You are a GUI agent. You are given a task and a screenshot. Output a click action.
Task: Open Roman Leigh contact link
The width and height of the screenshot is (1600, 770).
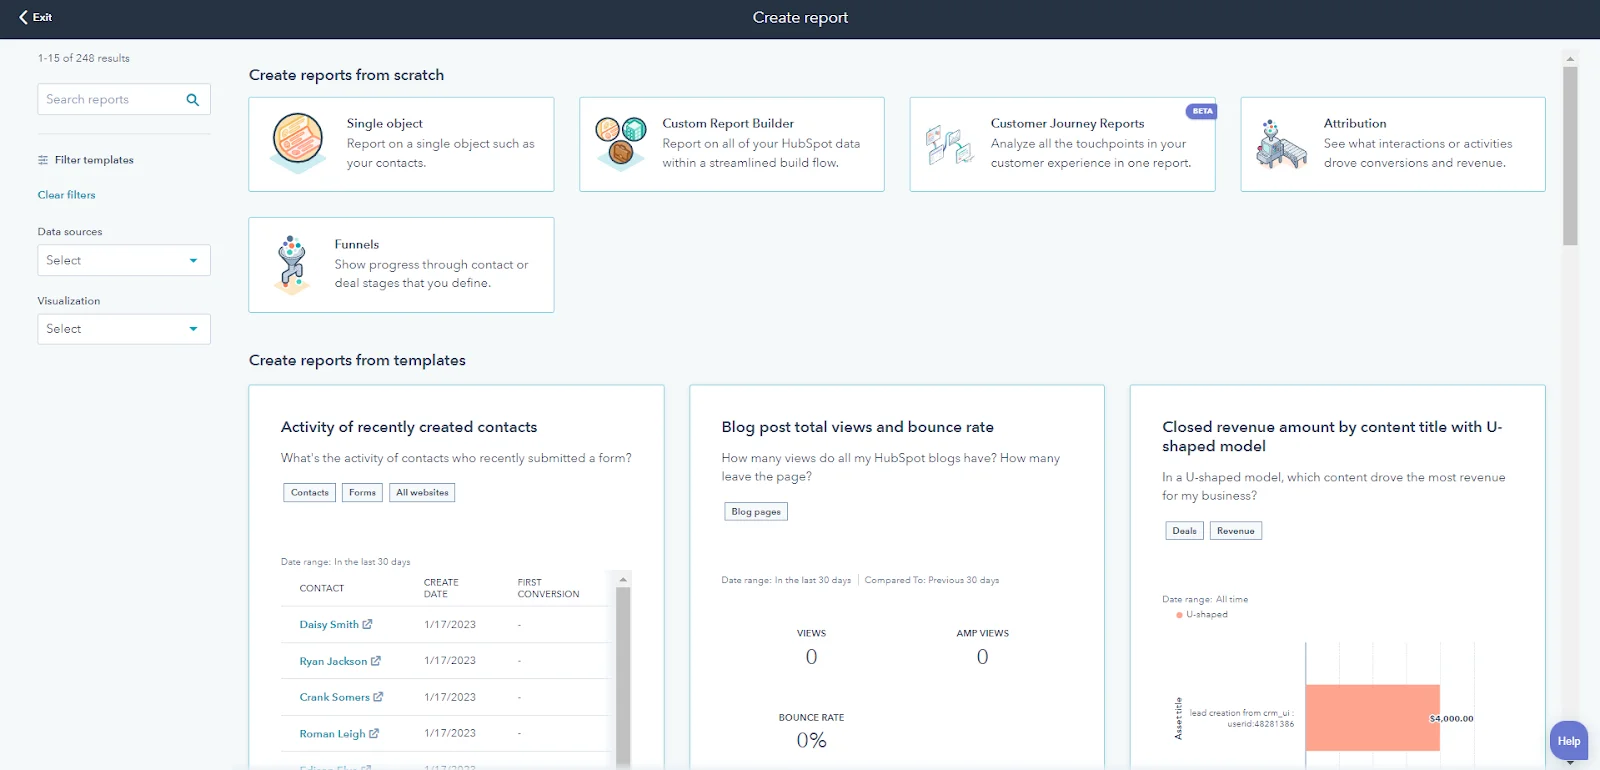pos(332,734)
